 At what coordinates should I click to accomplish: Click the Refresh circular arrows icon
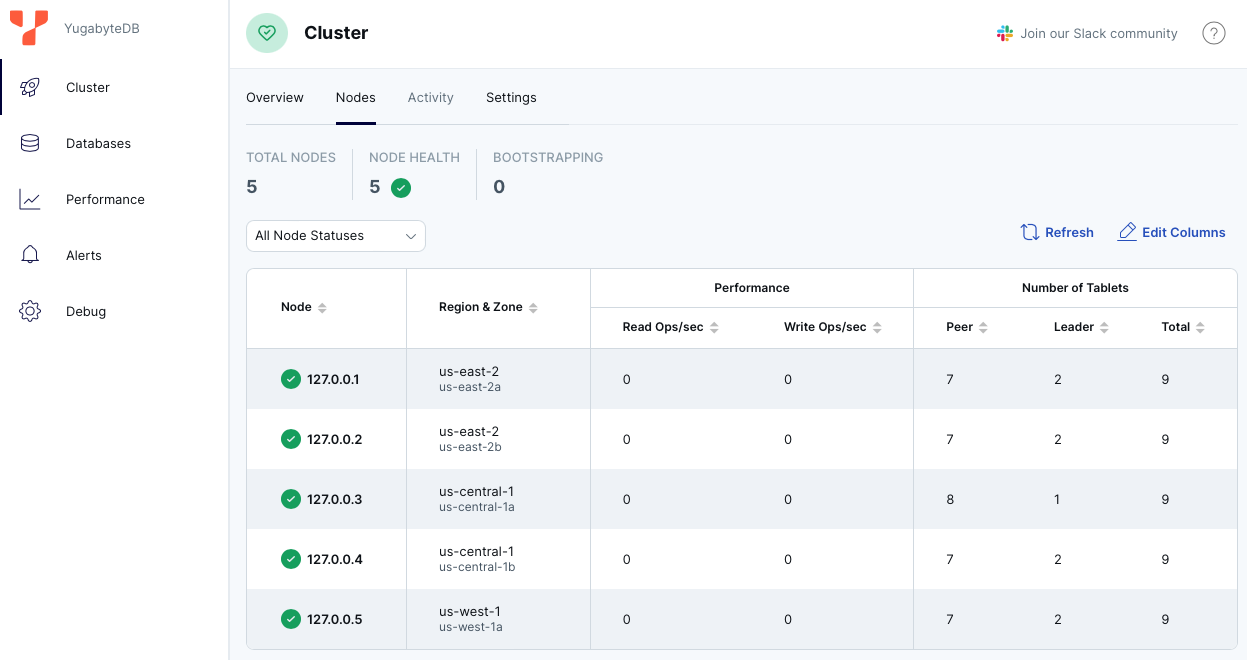point(1030,232)
